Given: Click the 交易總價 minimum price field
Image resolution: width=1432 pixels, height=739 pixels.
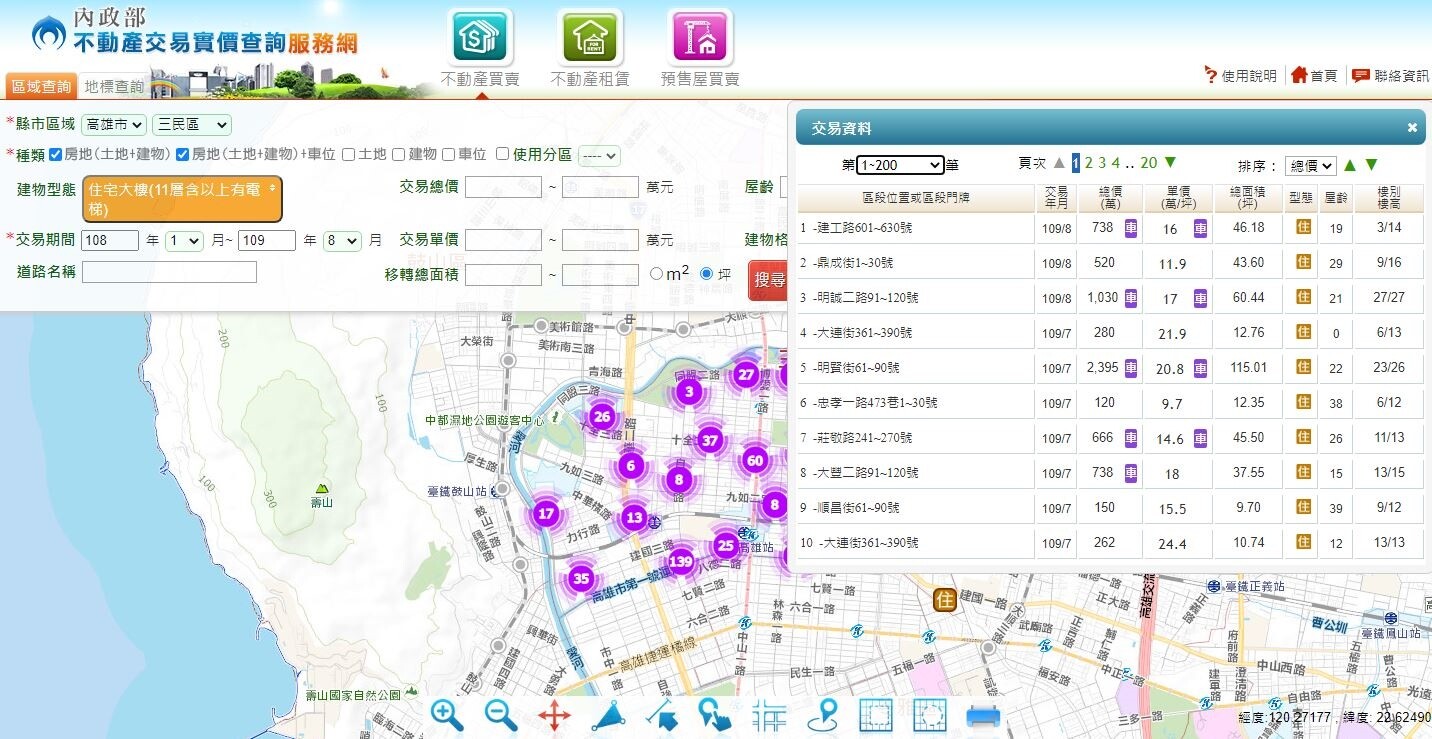Looking at the screenshot, I should (x=503, y=187).
